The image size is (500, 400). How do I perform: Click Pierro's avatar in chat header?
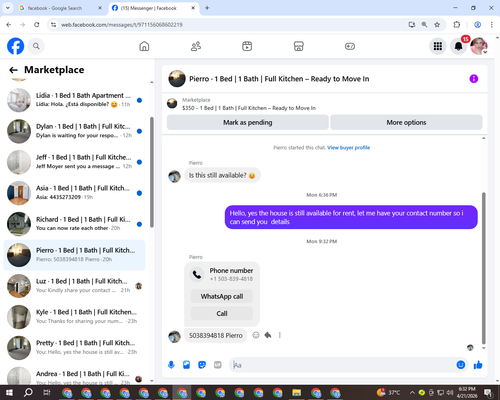tap(177, 79)
